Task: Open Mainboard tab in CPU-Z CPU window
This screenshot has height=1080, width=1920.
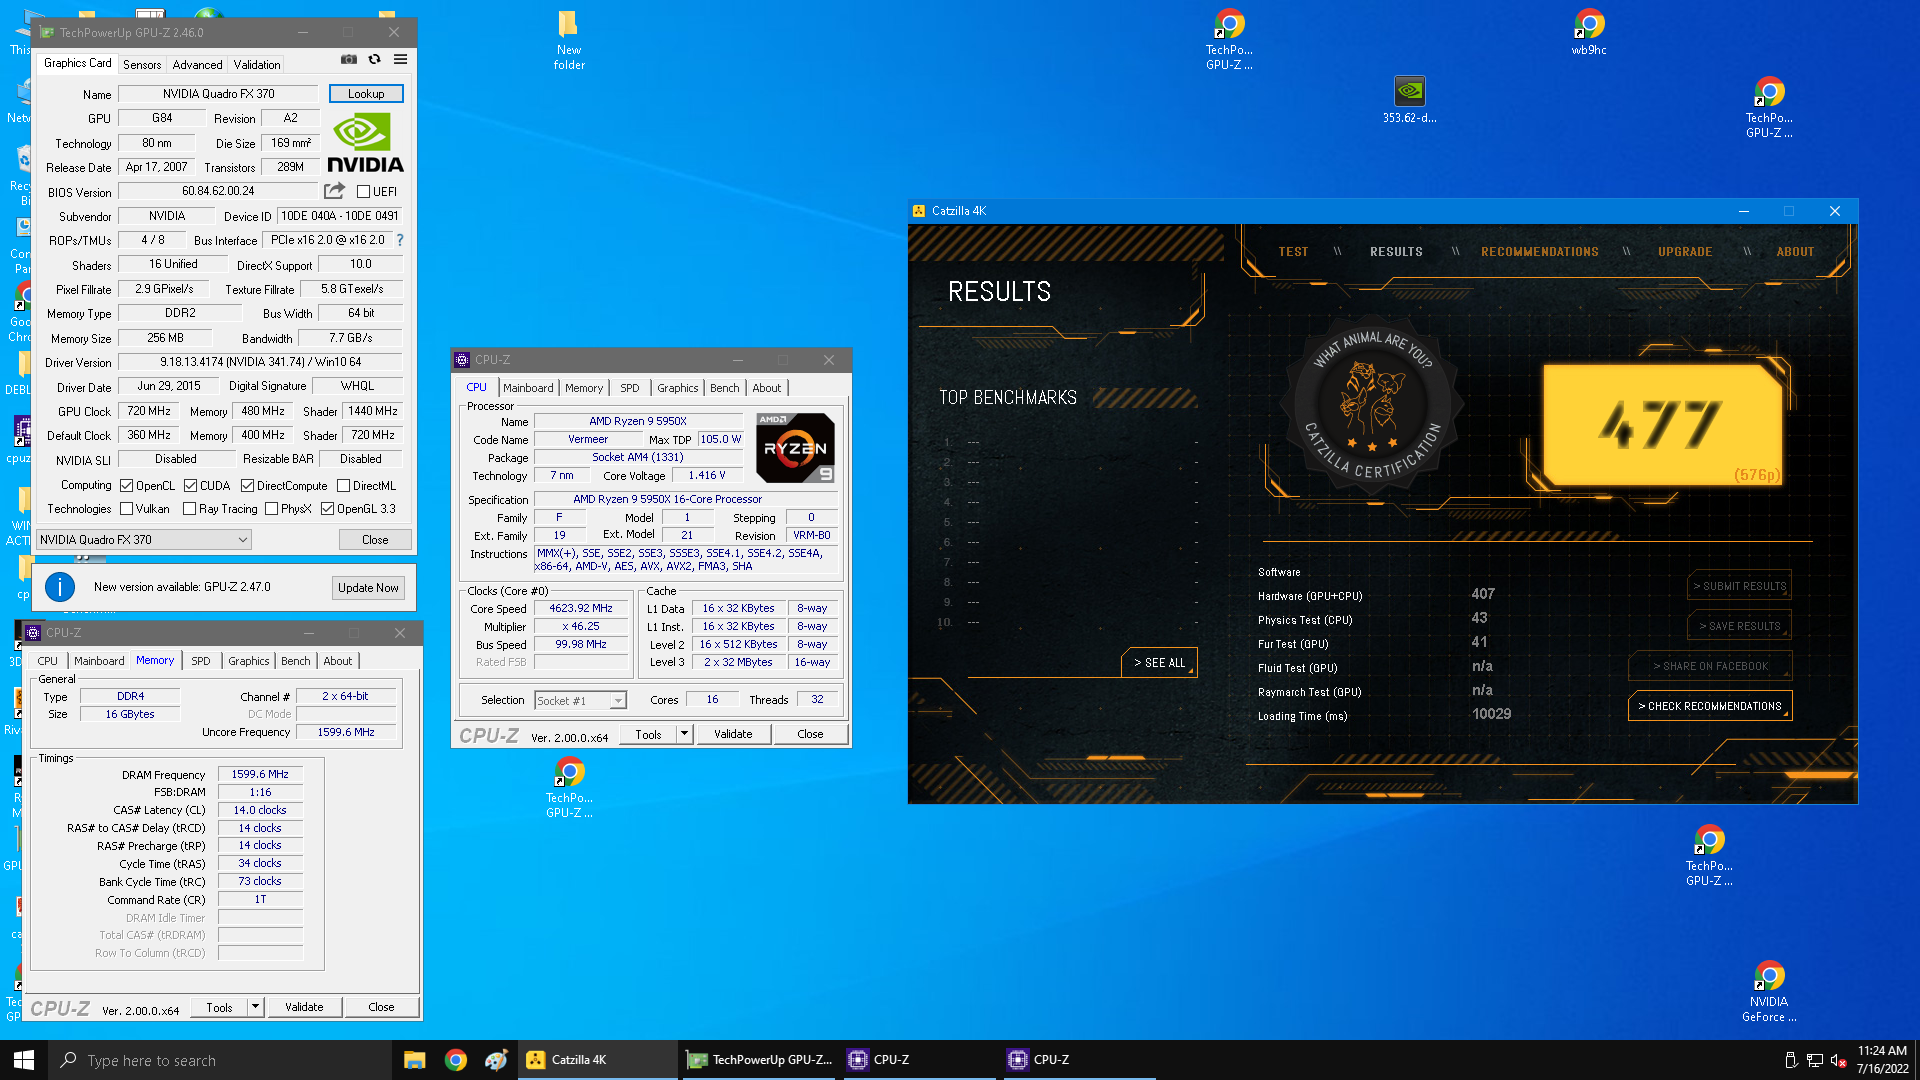Action: pos(528,388)
